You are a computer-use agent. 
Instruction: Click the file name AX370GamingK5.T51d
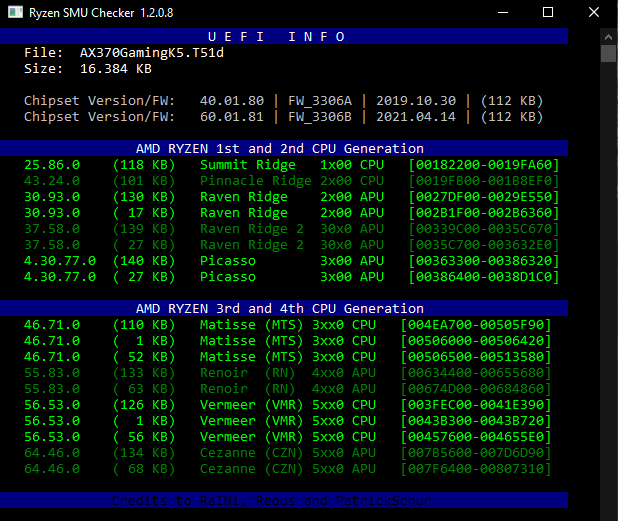[152, 53]
